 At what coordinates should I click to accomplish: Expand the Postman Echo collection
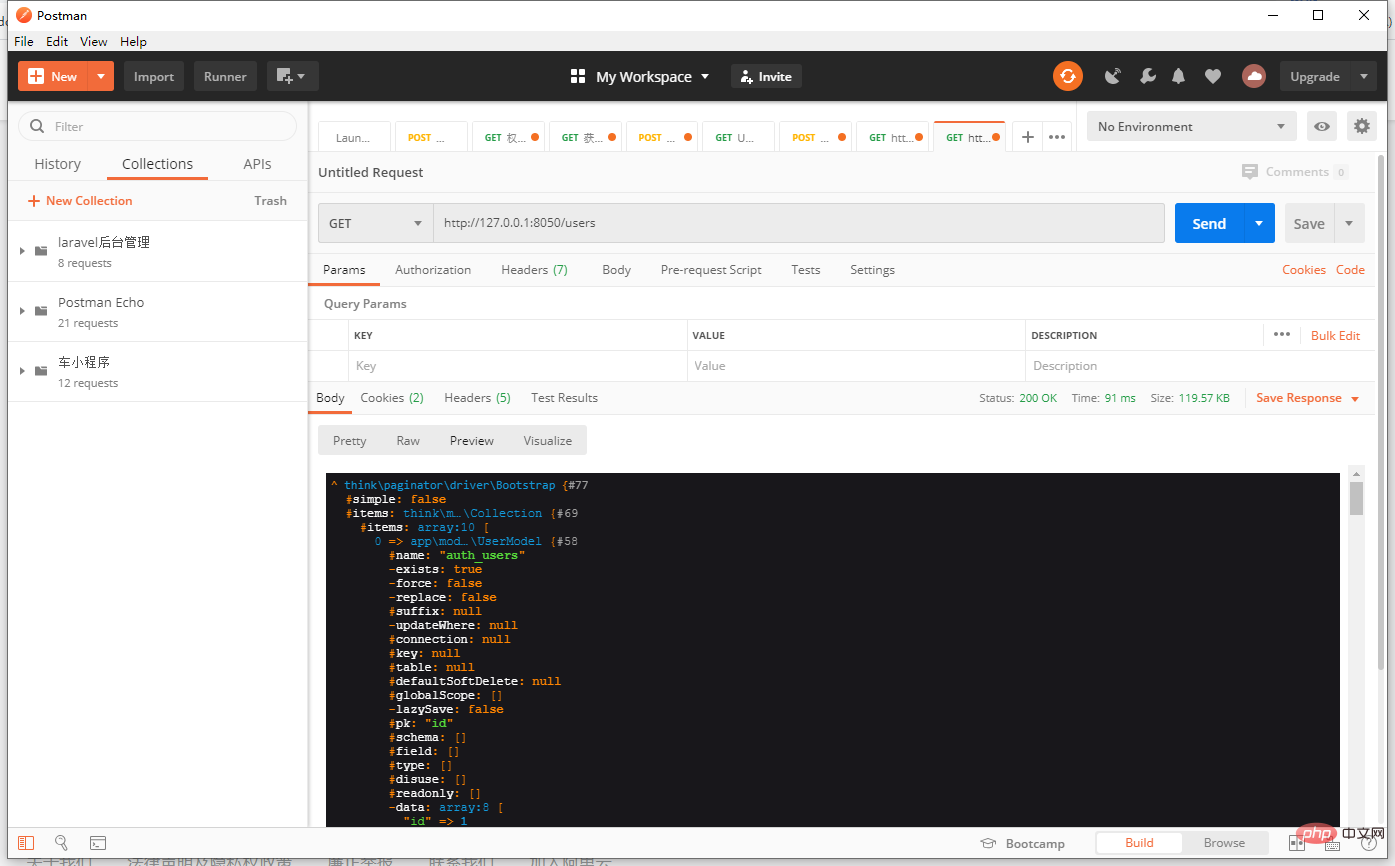22,311
